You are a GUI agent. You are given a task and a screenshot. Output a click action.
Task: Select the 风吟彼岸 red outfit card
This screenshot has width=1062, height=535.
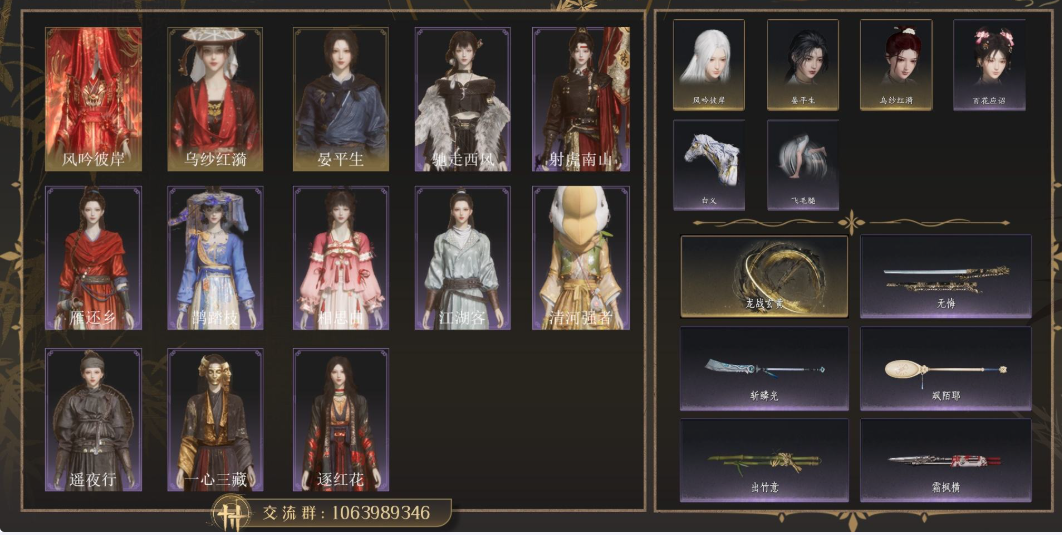[x=93, y=99]
